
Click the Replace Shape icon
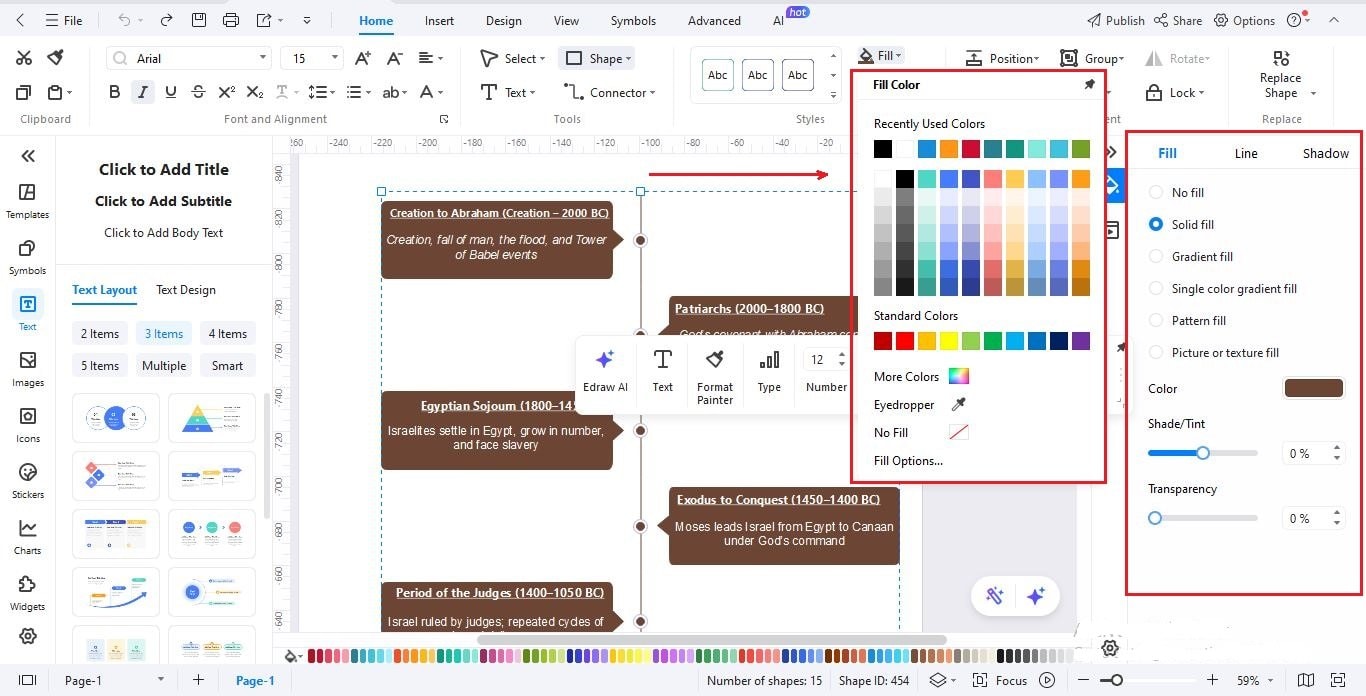click(x=1280, y=75)
